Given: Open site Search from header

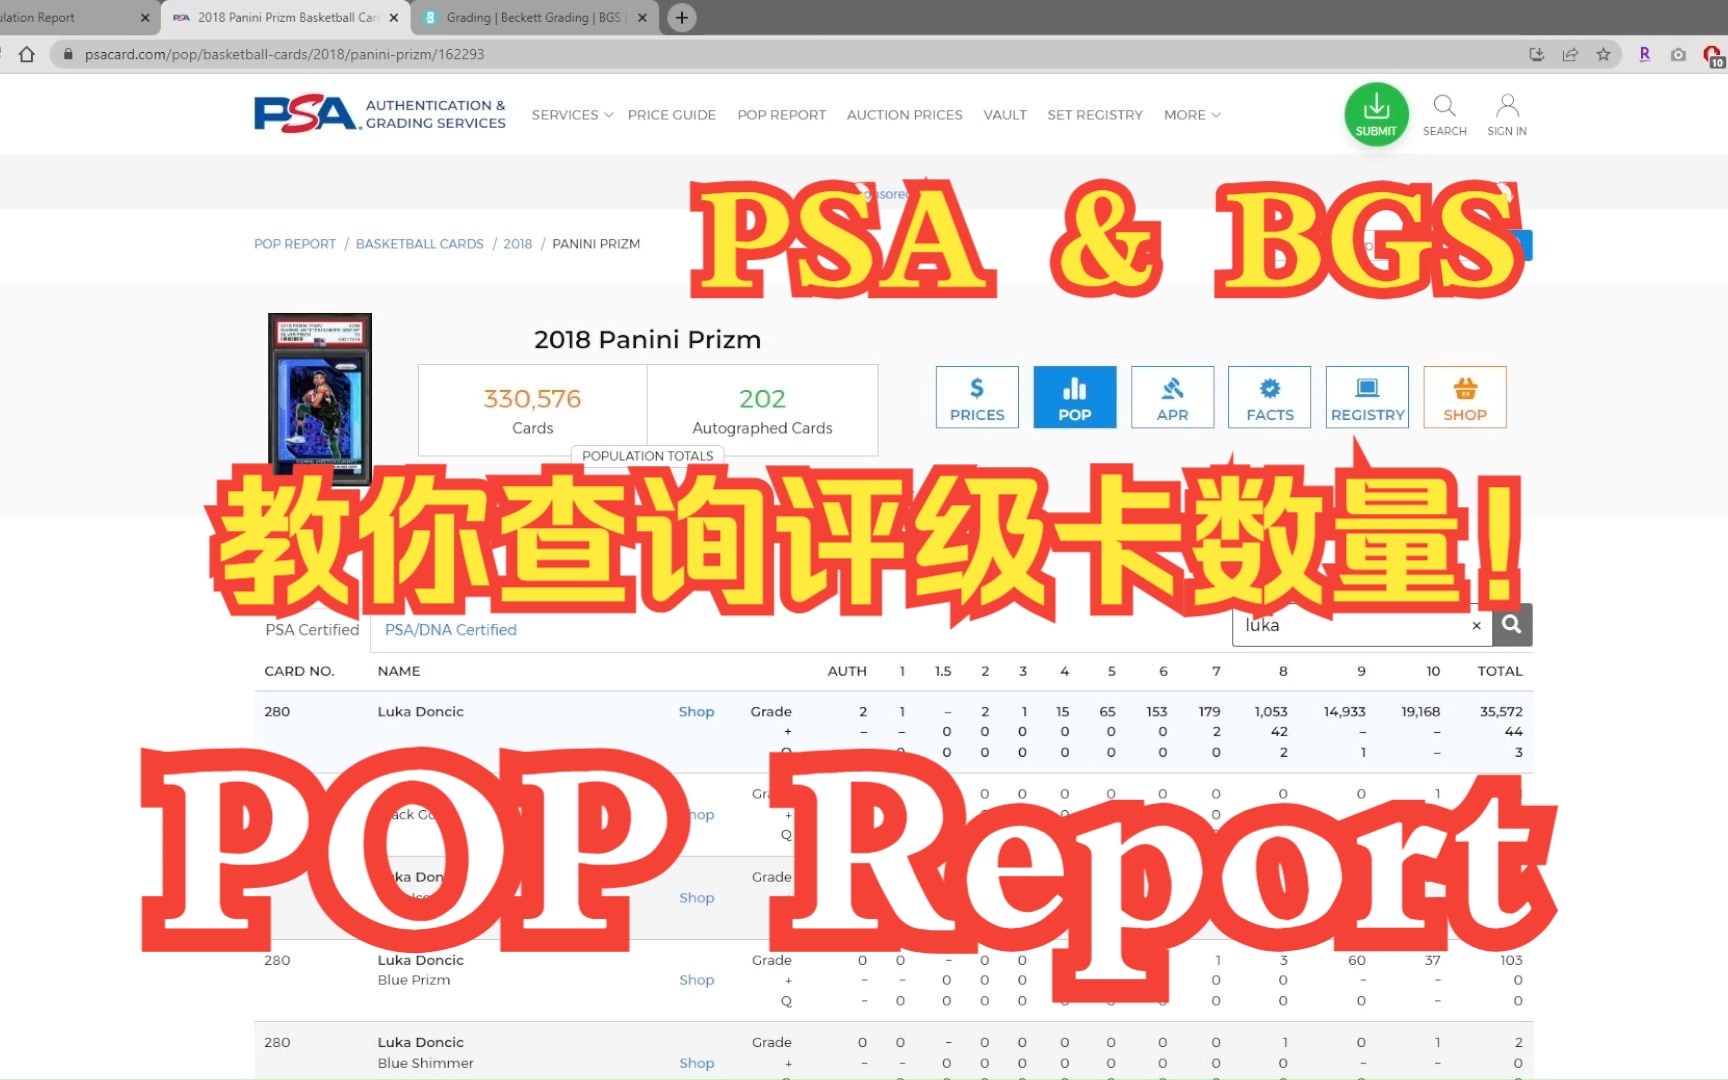Looking at the screenshot, I should [x=1445, y=115].
